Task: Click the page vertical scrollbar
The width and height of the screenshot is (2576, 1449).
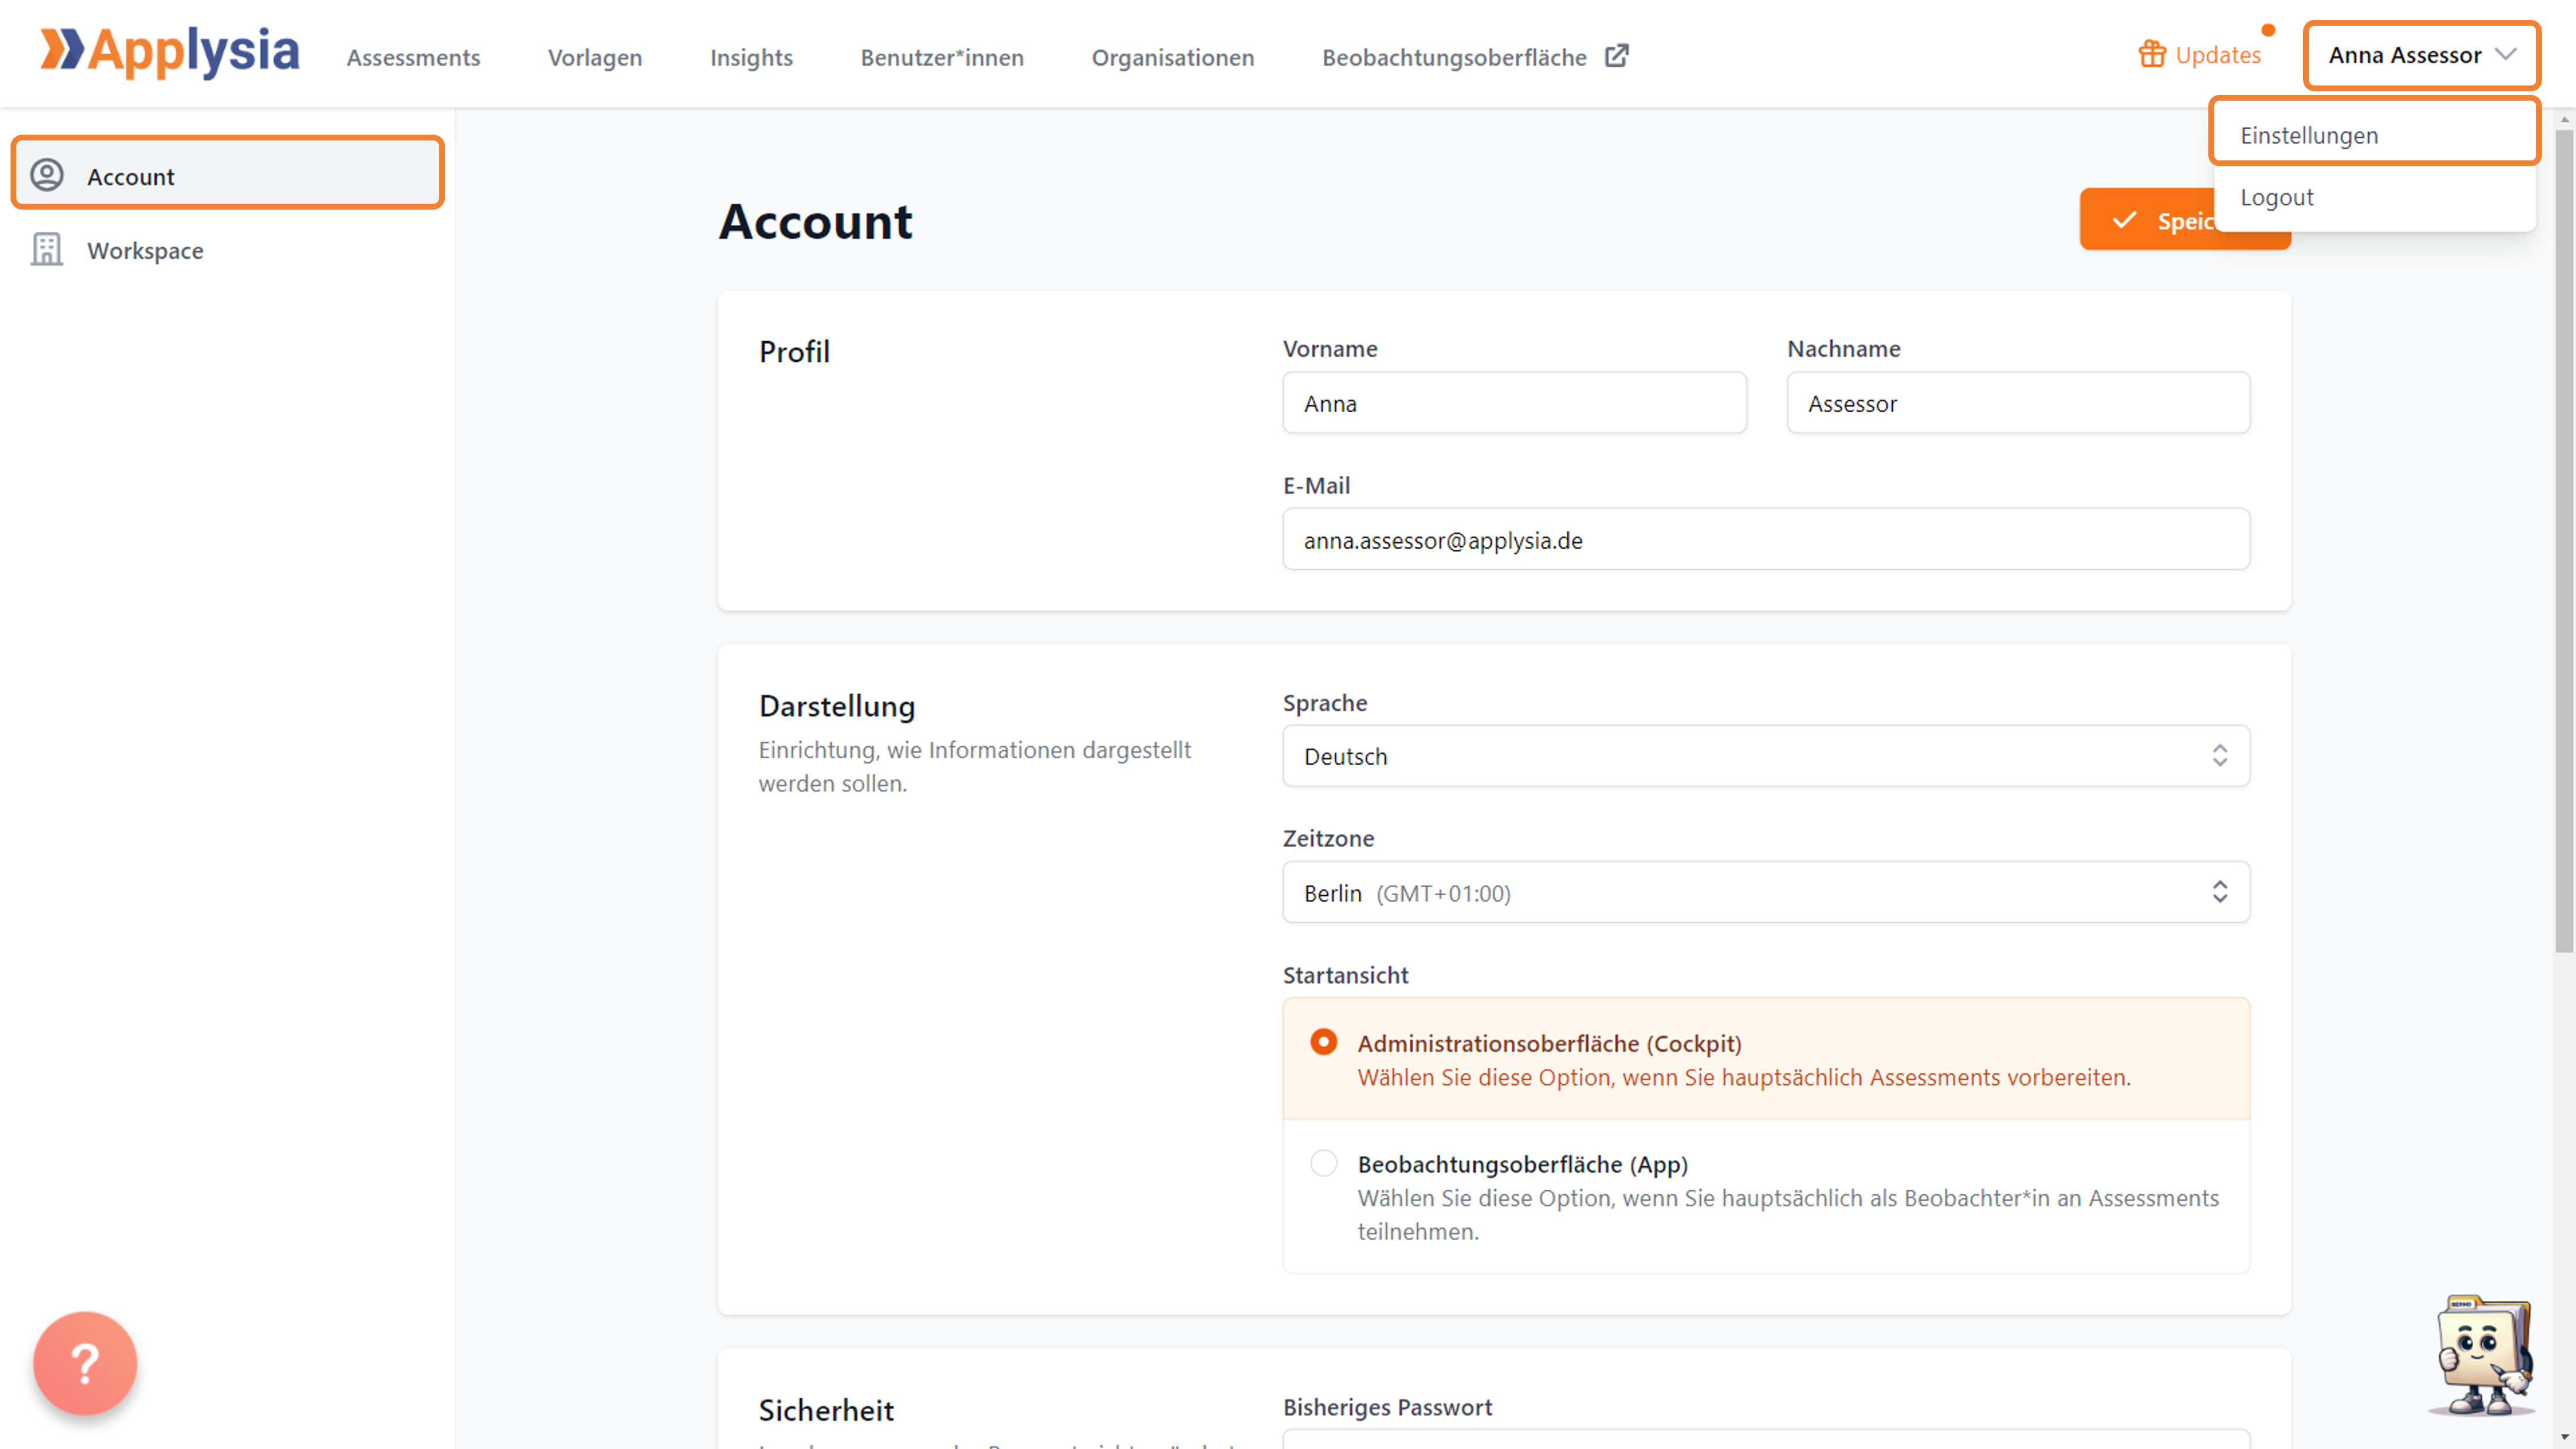Action: pos(2564,540)
